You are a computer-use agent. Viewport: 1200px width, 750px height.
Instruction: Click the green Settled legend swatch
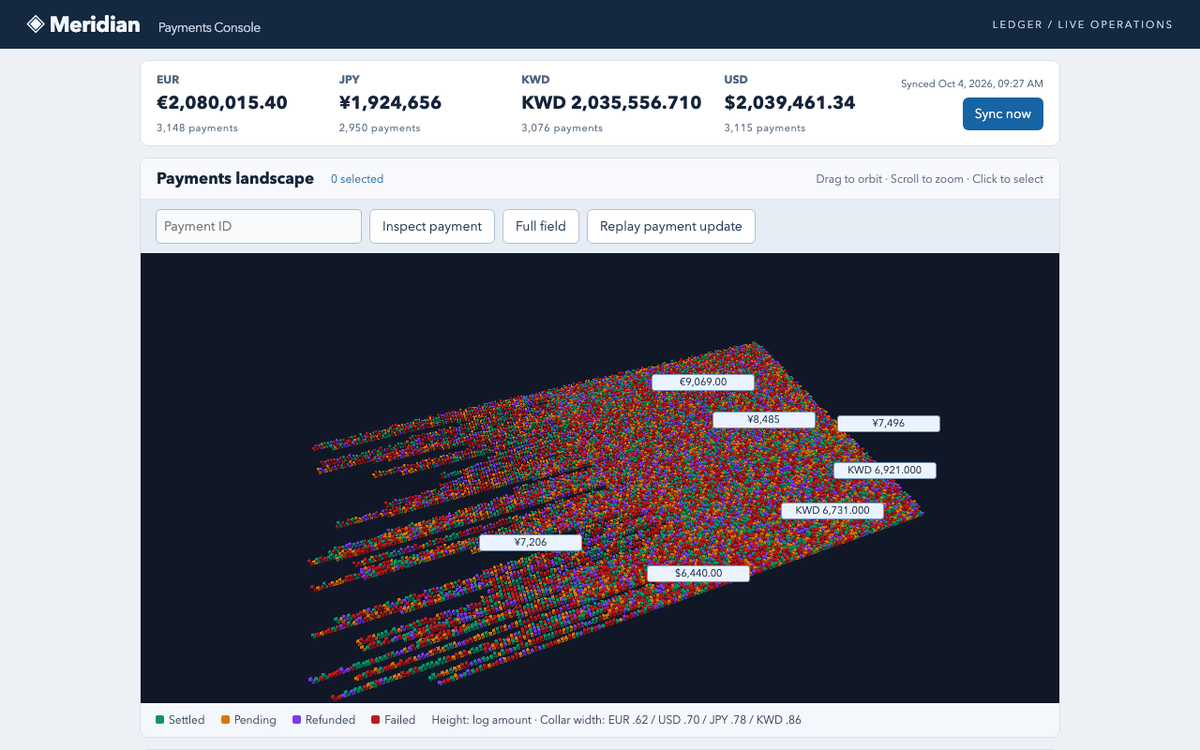(x=160, y=719)
